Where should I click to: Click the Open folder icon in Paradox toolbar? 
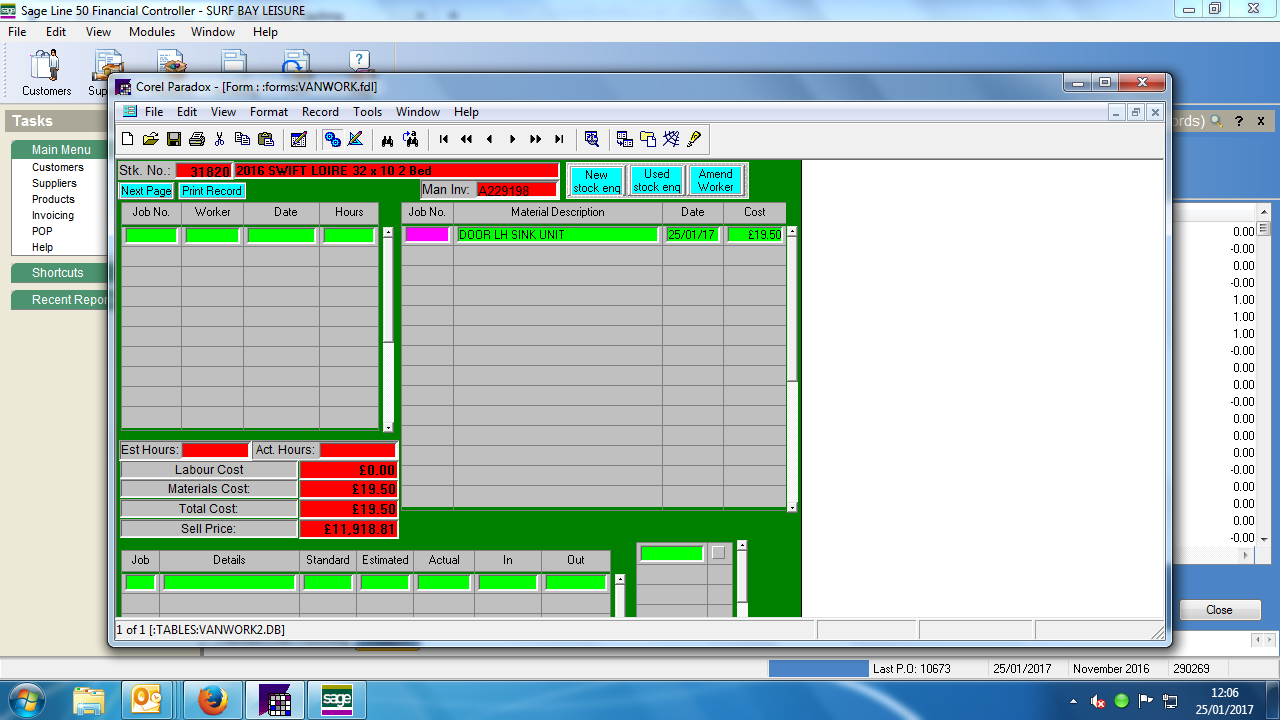(150, 139)
